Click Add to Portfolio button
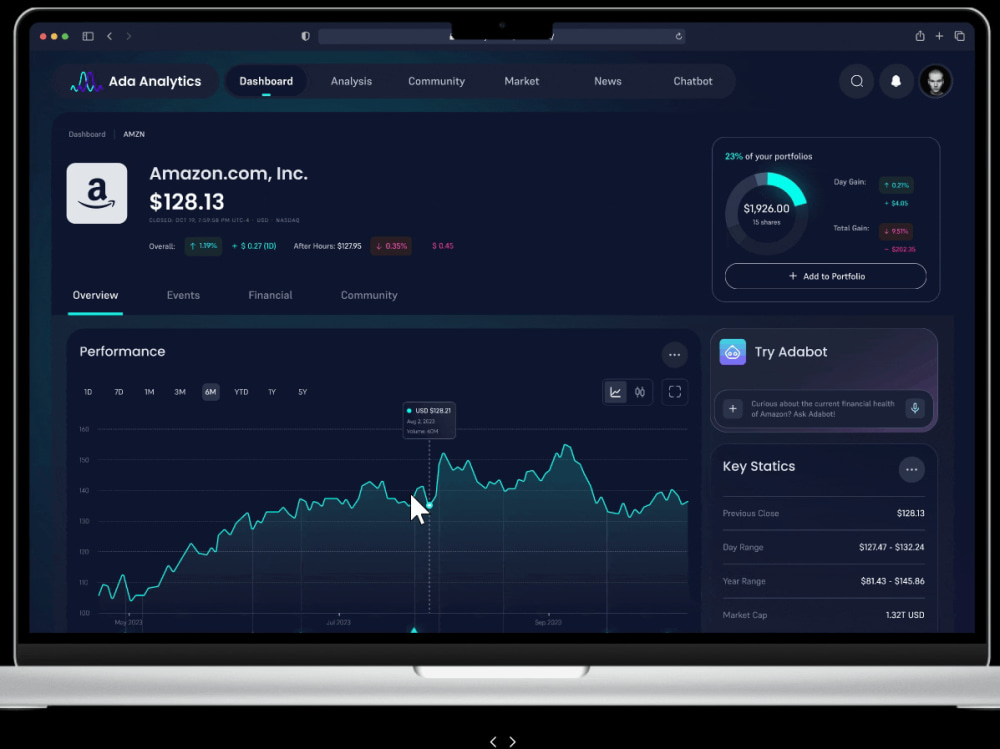 [825, 276]
